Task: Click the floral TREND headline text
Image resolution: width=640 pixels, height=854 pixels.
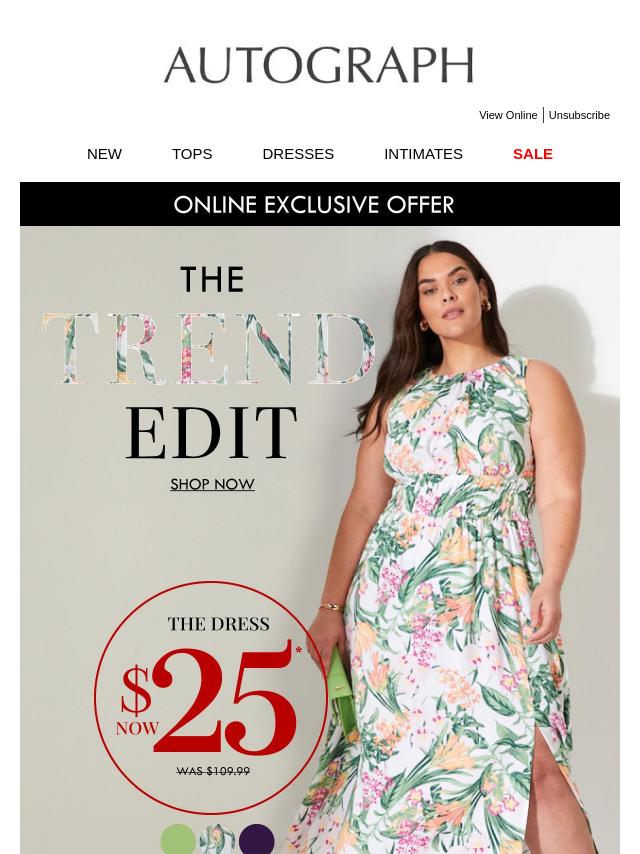Action: [209, 349]
